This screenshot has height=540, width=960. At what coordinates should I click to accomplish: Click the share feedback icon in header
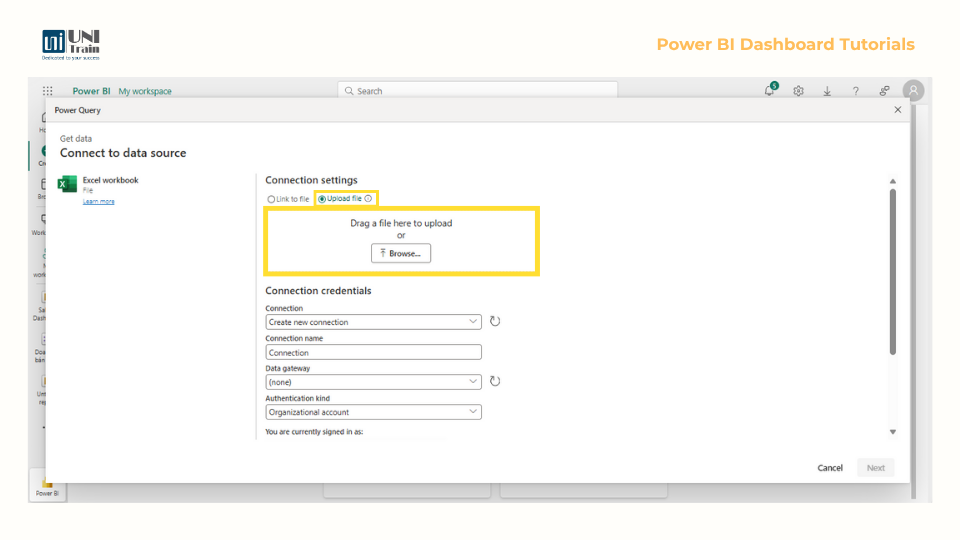coord(885,91)
